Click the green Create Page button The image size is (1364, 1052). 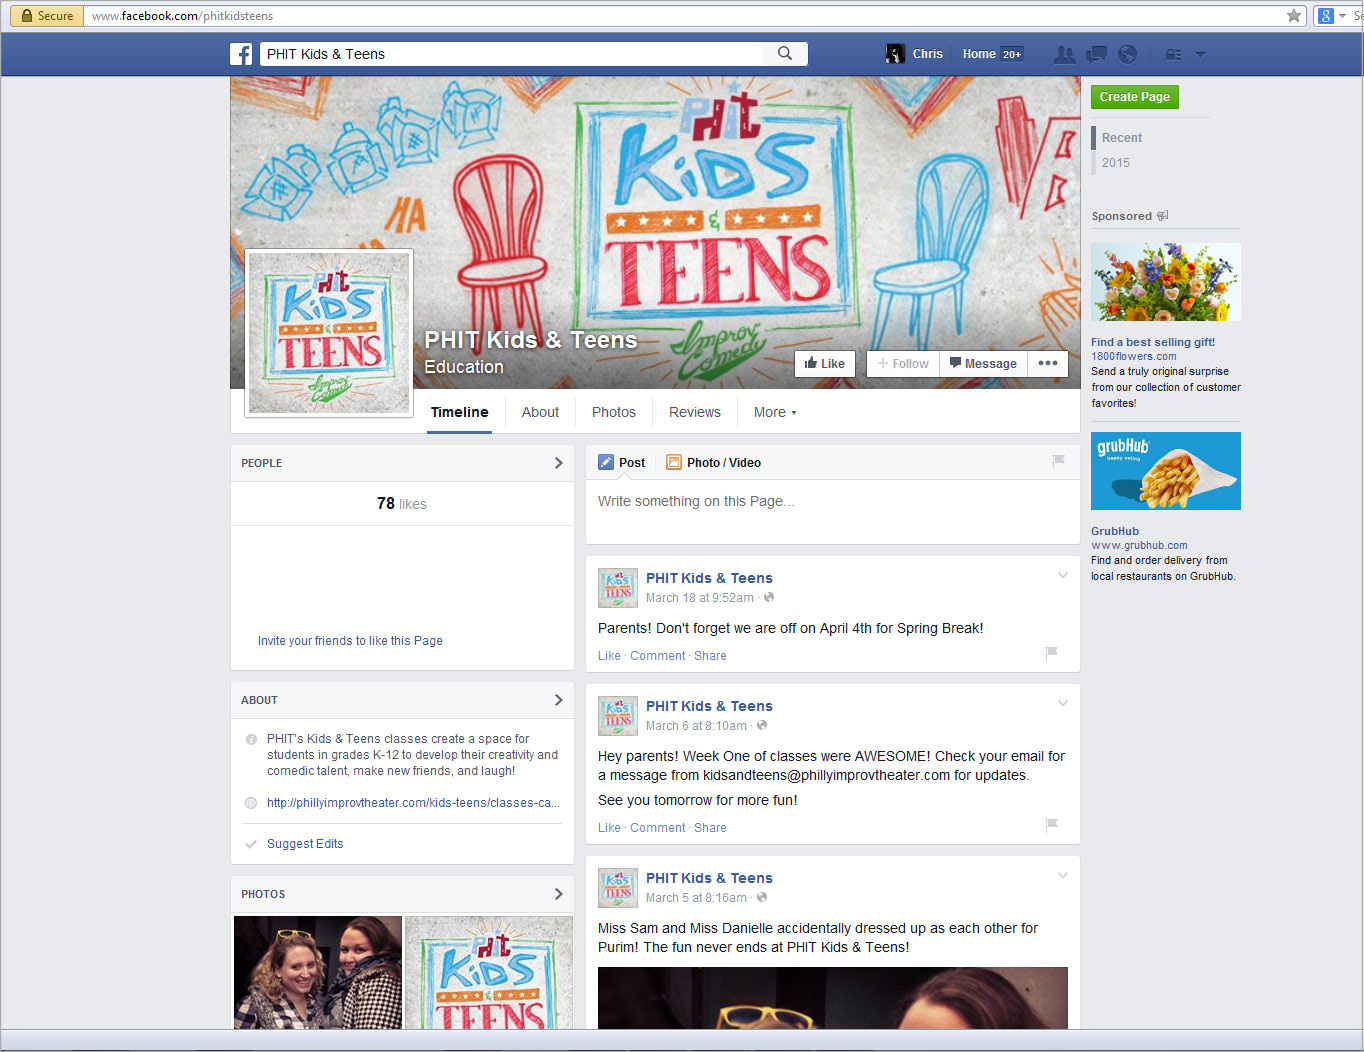(x=1135, y=97)
